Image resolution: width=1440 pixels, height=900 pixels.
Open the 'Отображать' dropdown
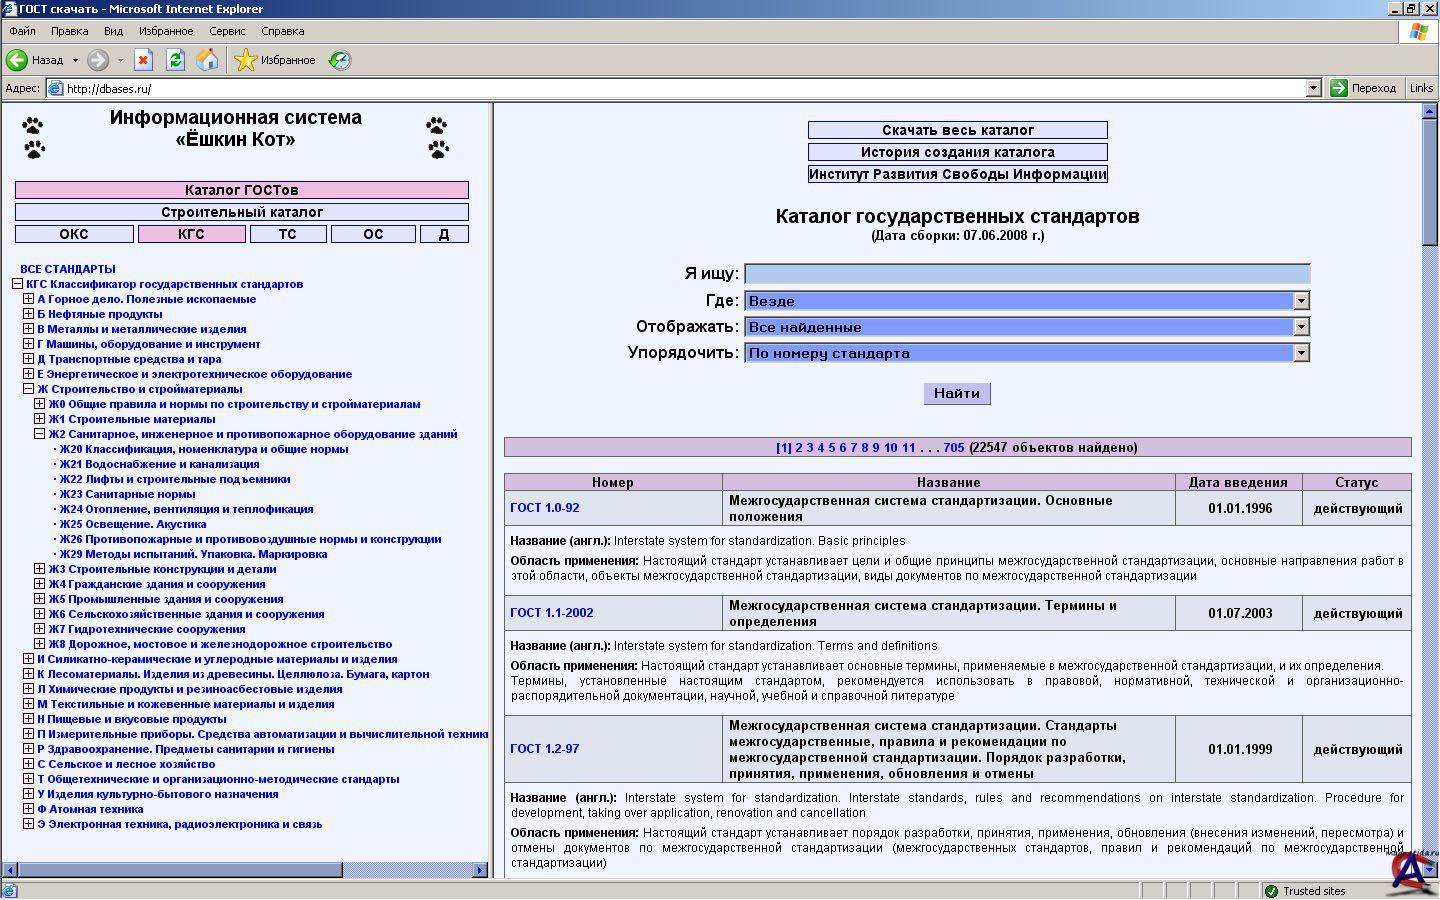pos(1300,327)
